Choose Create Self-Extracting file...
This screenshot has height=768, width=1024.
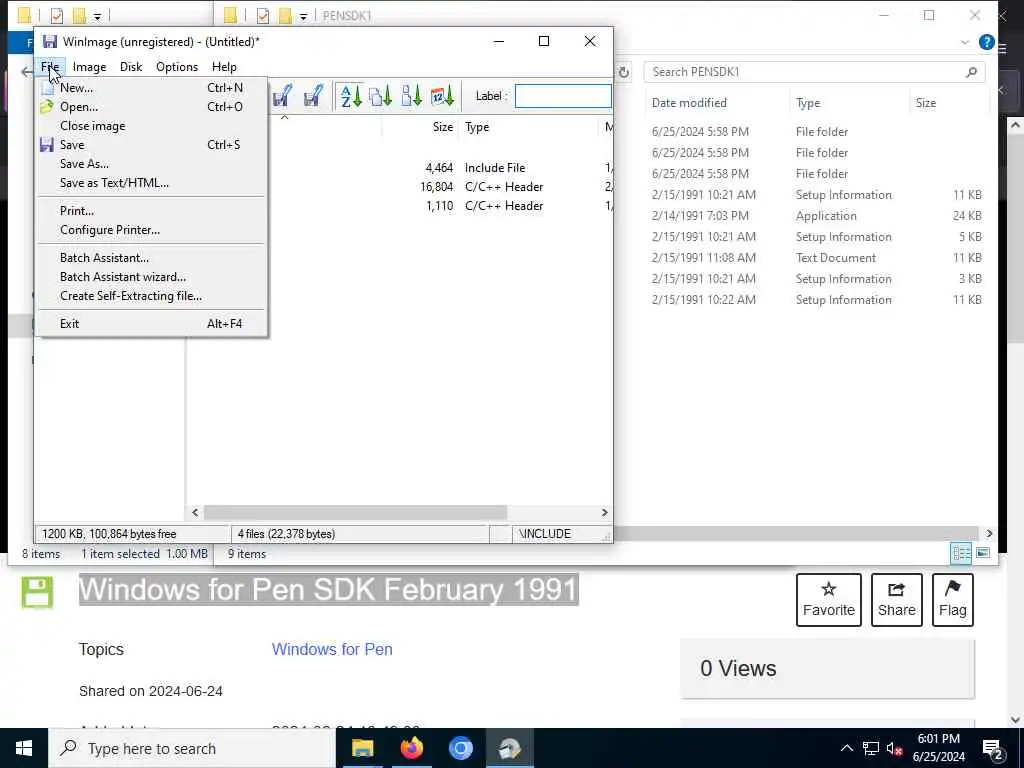152,295
